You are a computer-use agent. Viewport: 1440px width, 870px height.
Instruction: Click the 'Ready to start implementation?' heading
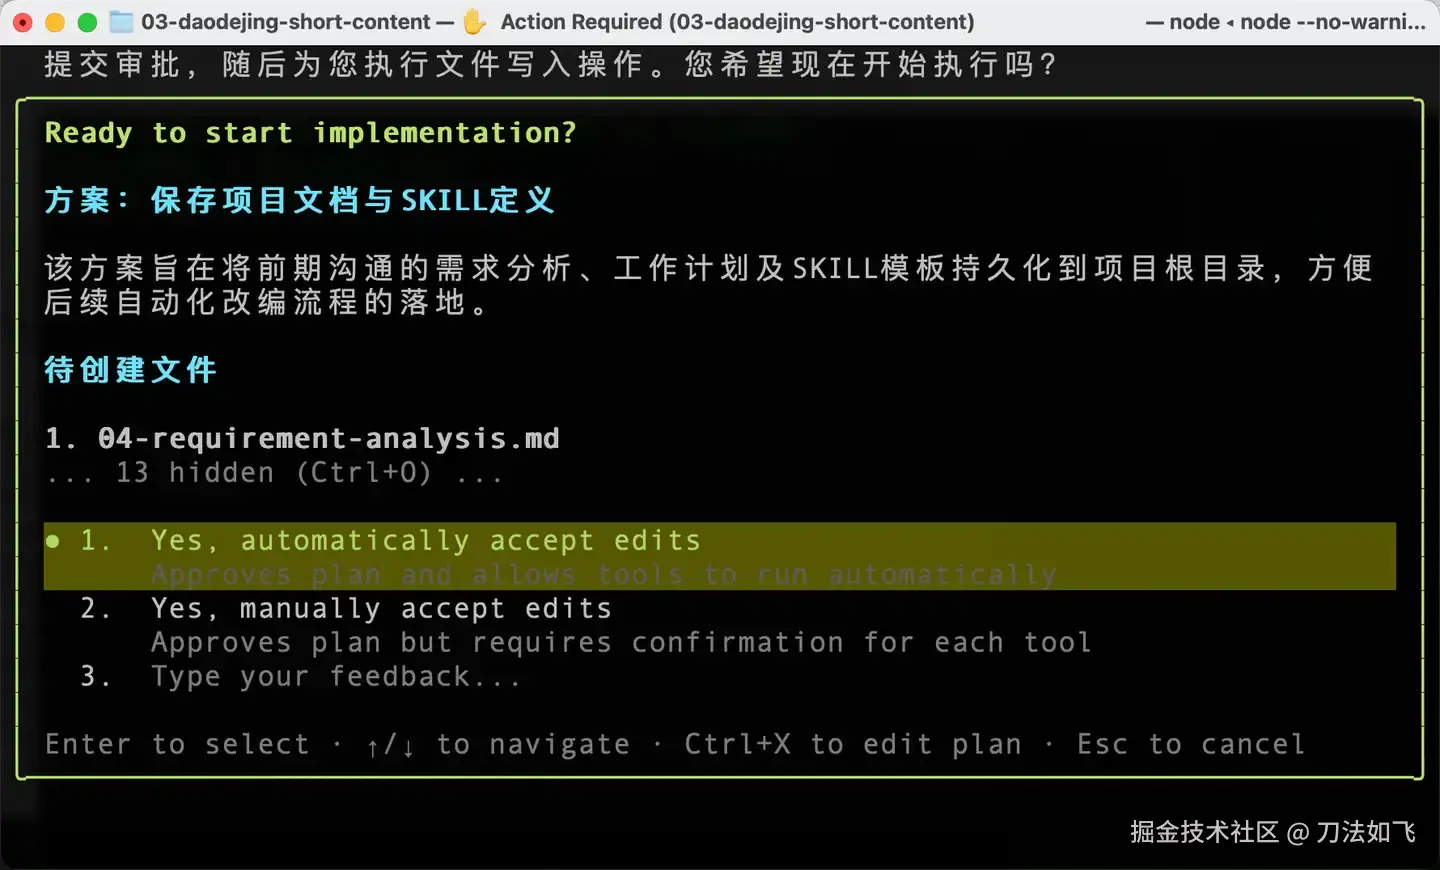pyautogui.click(x=311, y=133)
